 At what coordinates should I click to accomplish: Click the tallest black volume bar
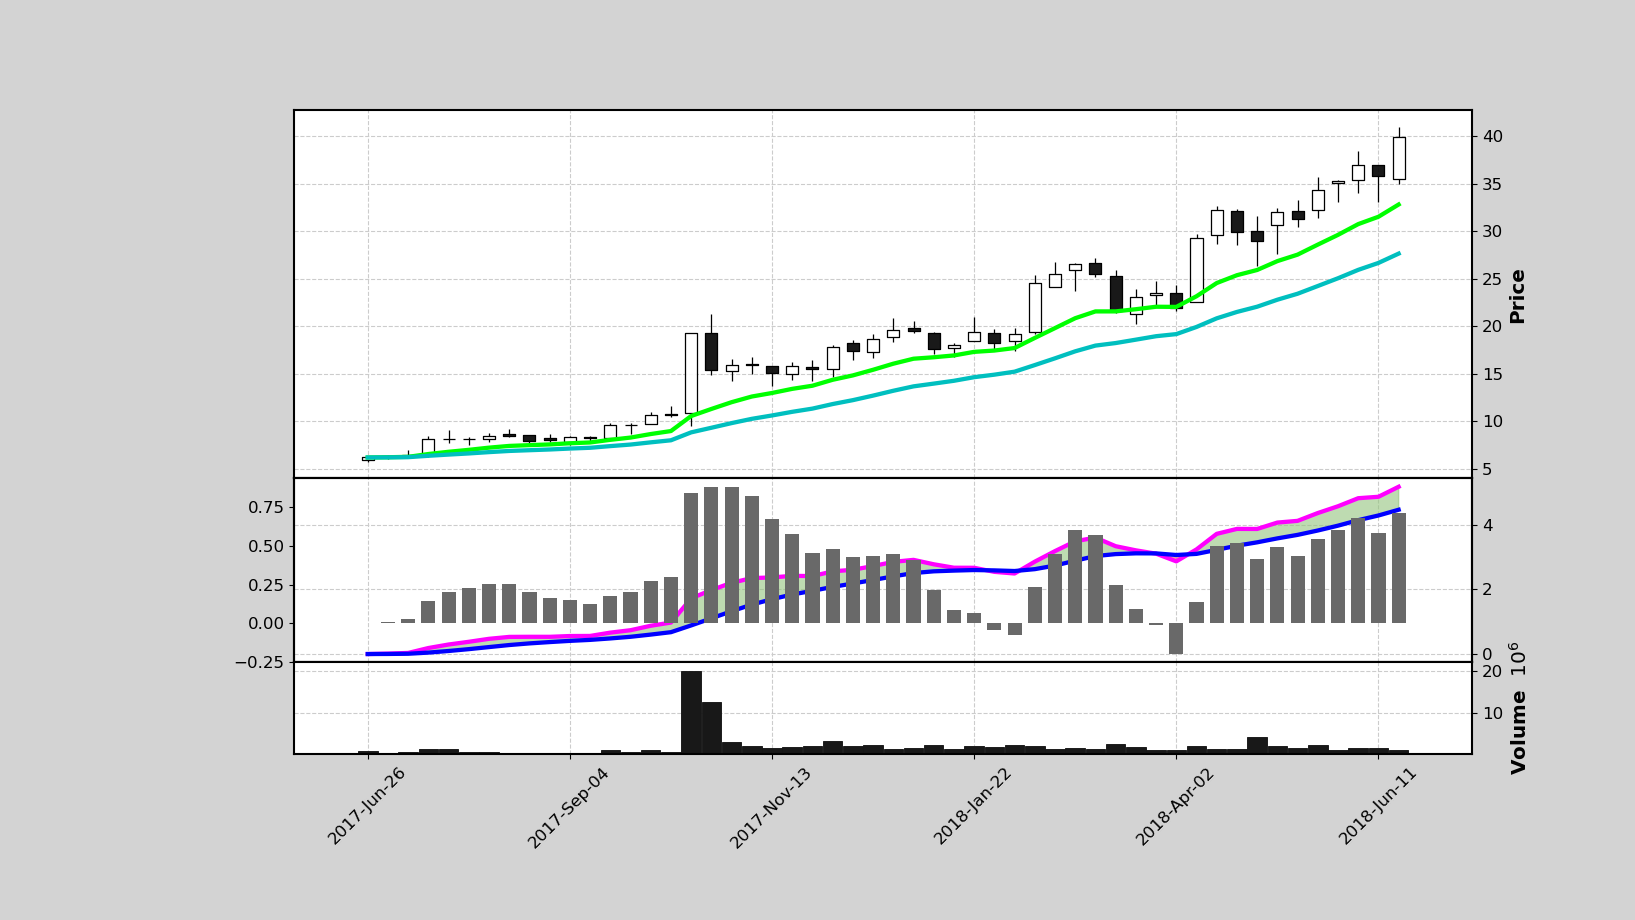coord(691,712)
